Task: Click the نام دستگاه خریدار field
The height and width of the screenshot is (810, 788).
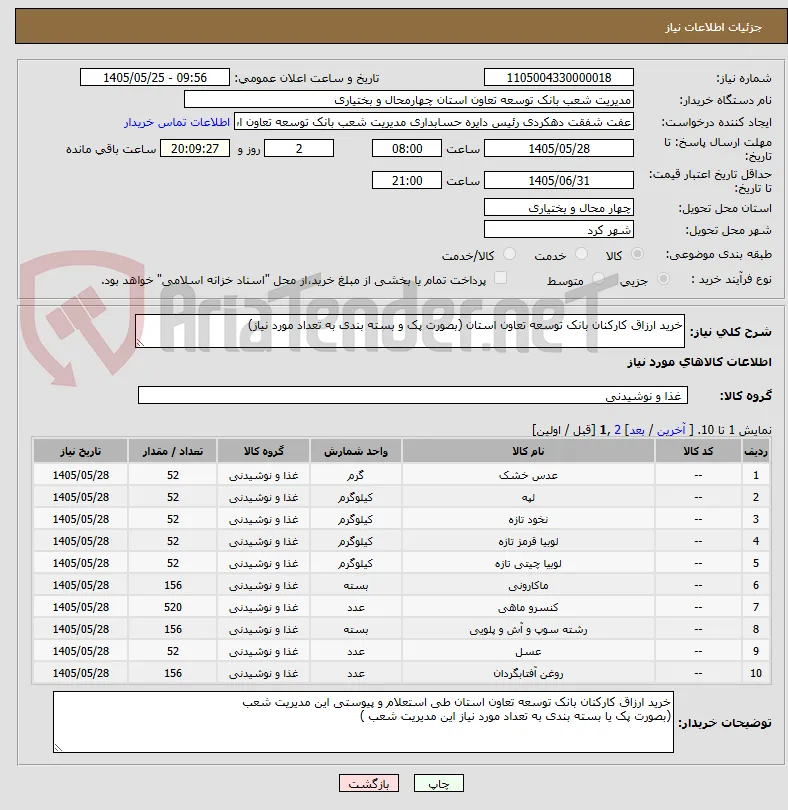Action: pos(409,100)
